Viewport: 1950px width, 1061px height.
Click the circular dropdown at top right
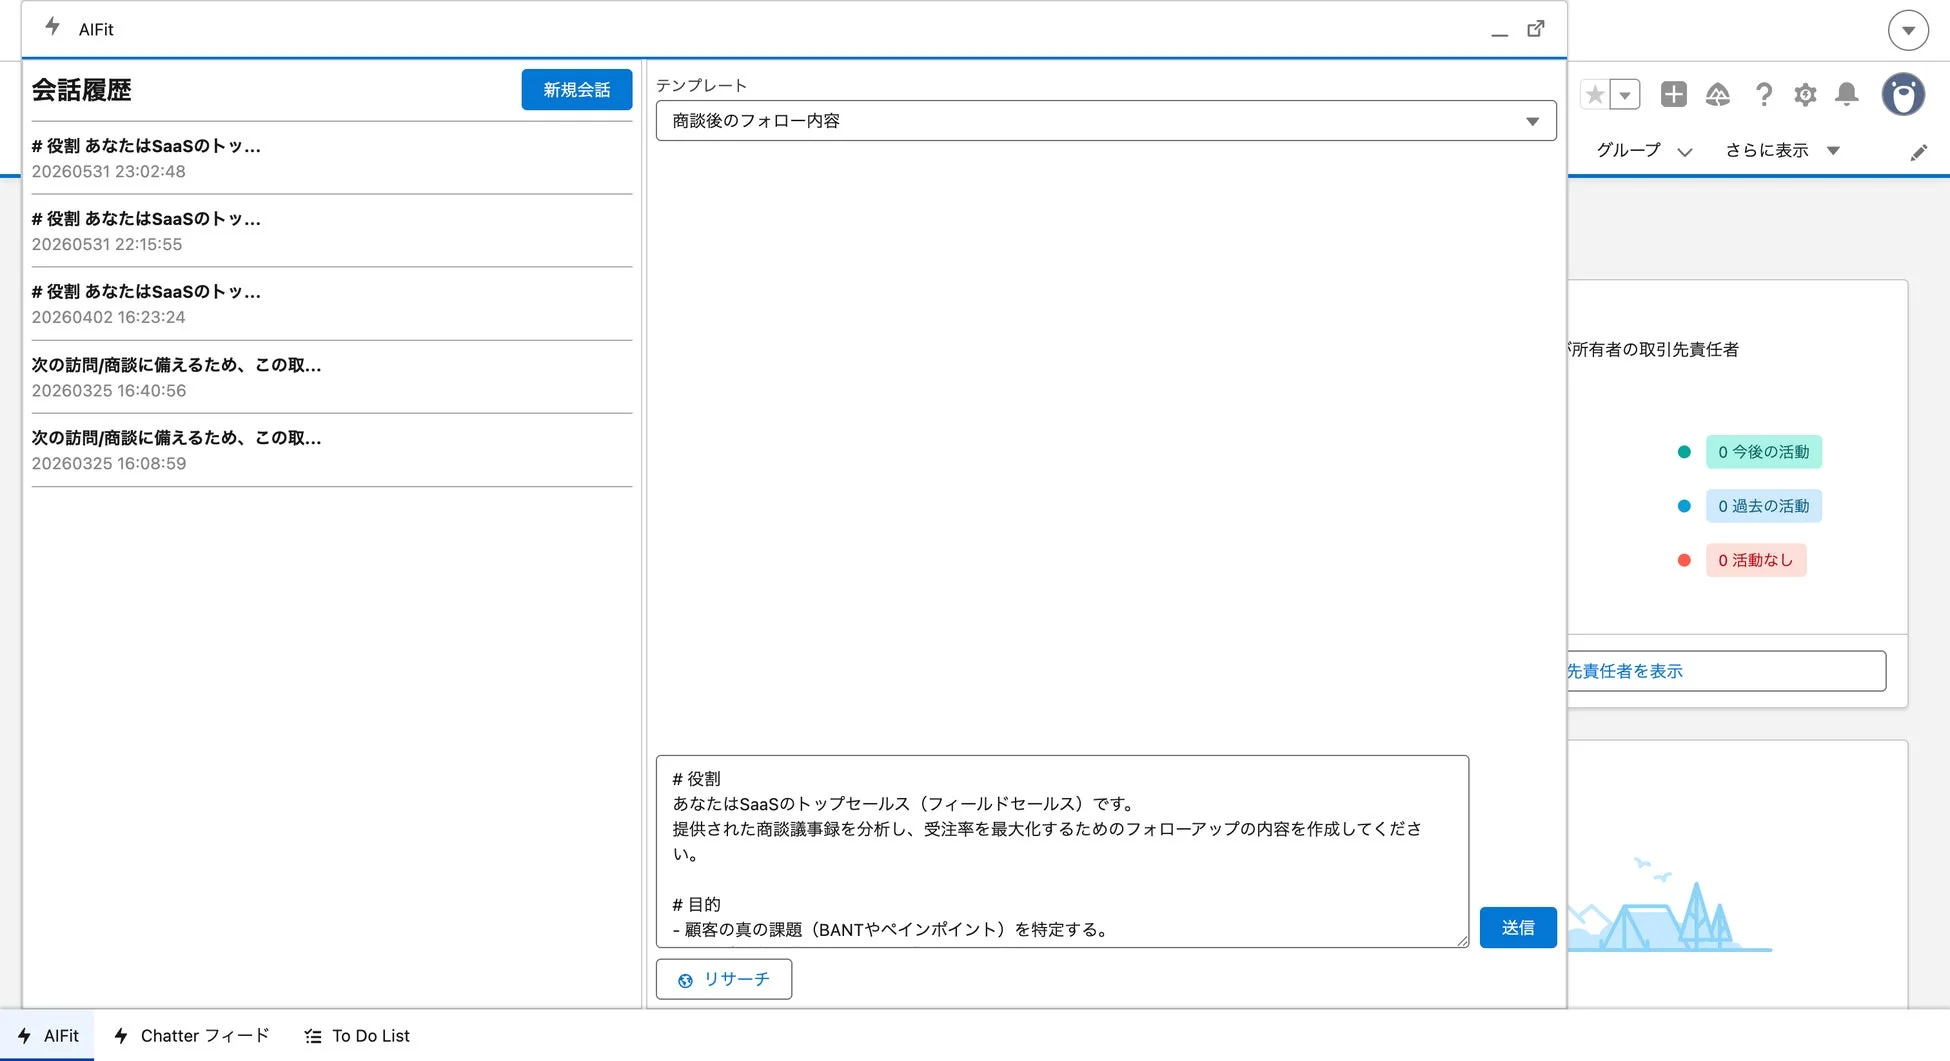coord(1908,30)
